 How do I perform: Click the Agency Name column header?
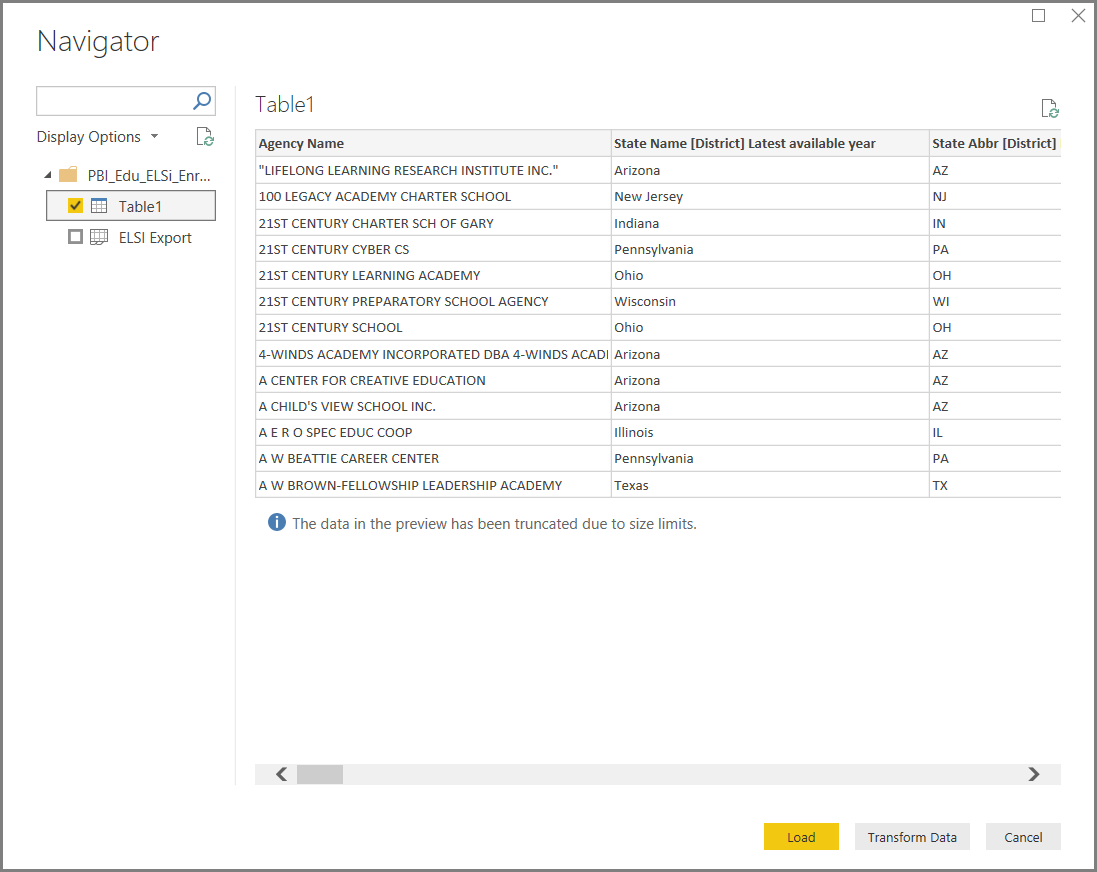coord(433,143)
